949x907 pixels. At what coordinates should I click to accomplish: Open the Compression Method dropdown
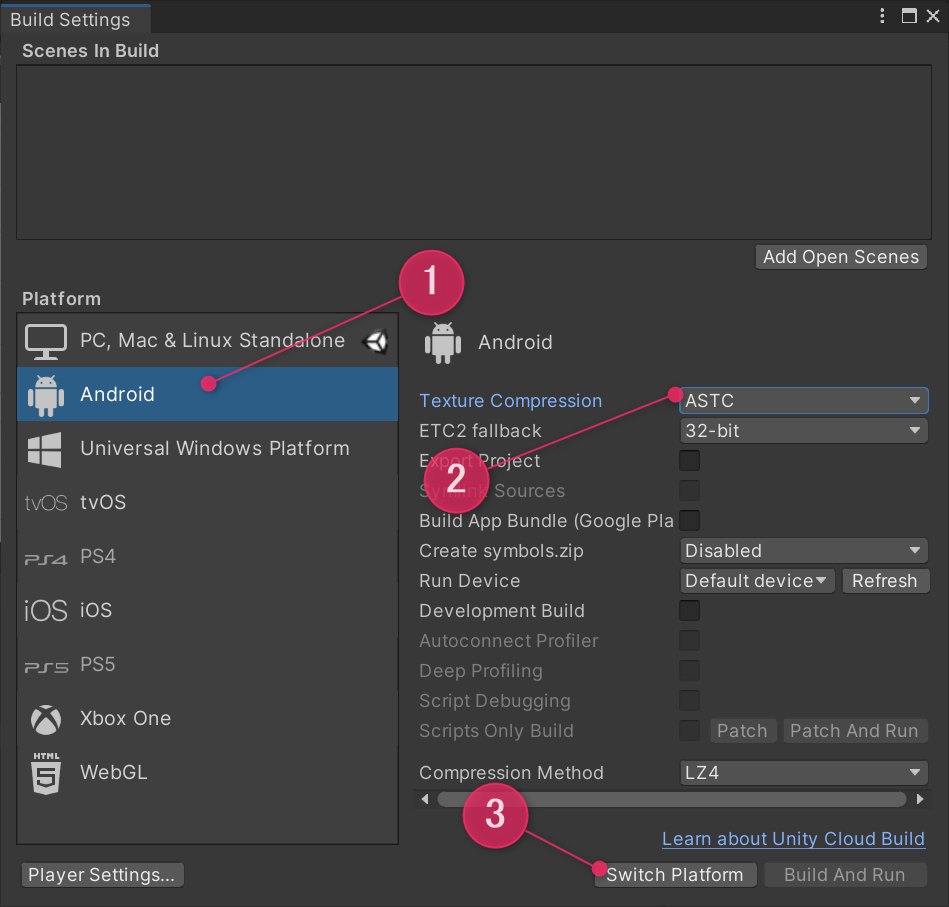803,772
